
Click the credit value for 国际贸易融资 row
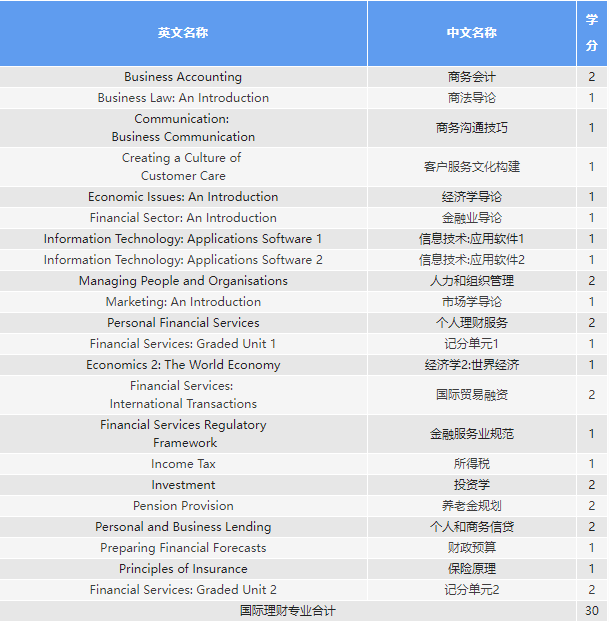[x=592, y=395]
